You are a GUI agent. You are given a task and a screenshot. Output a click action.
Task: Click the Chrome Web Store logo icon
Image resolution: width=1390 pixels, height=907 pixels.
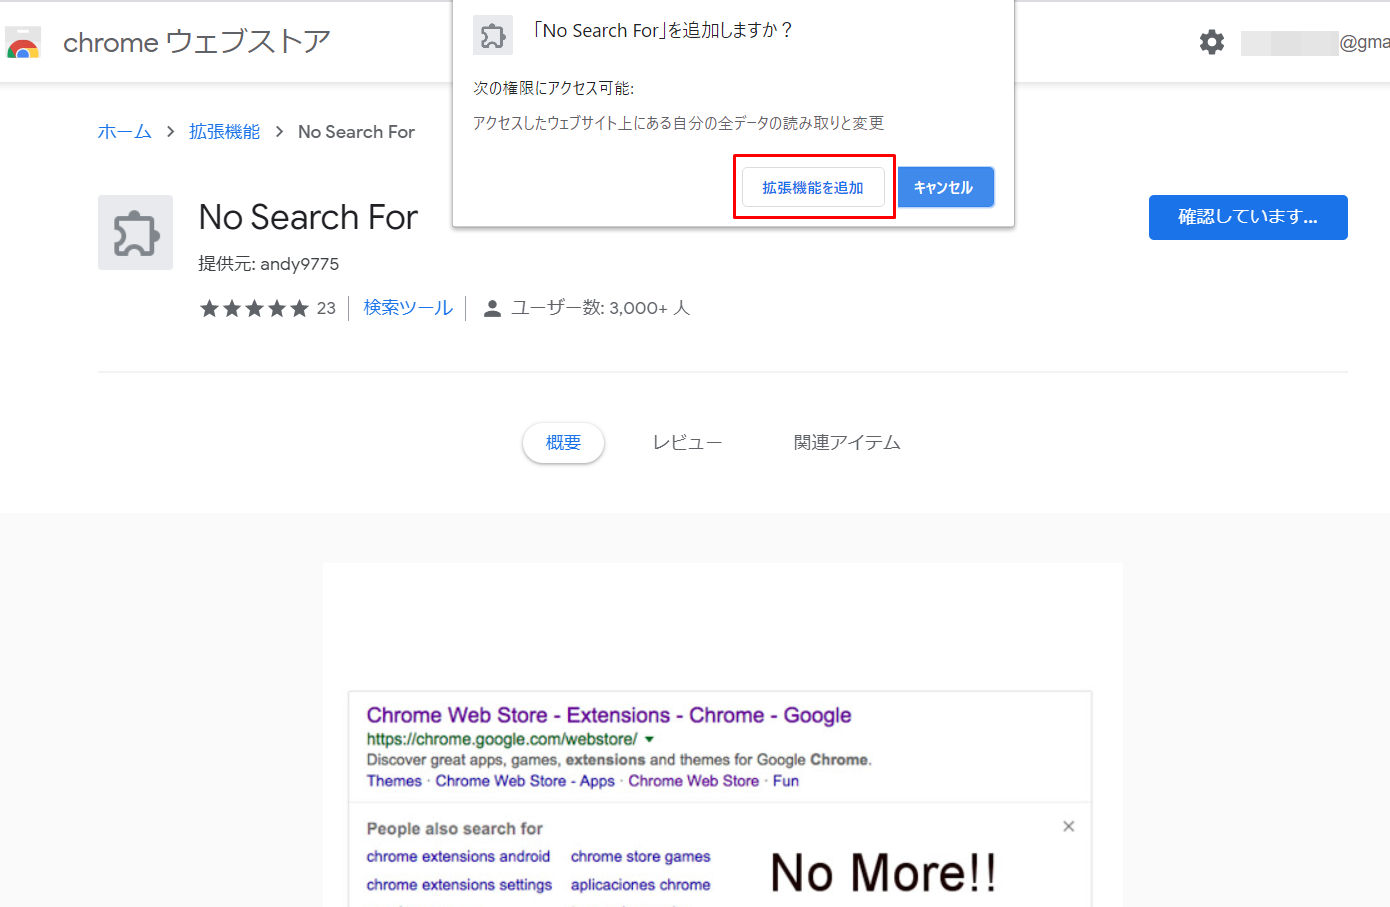point(22,43)
